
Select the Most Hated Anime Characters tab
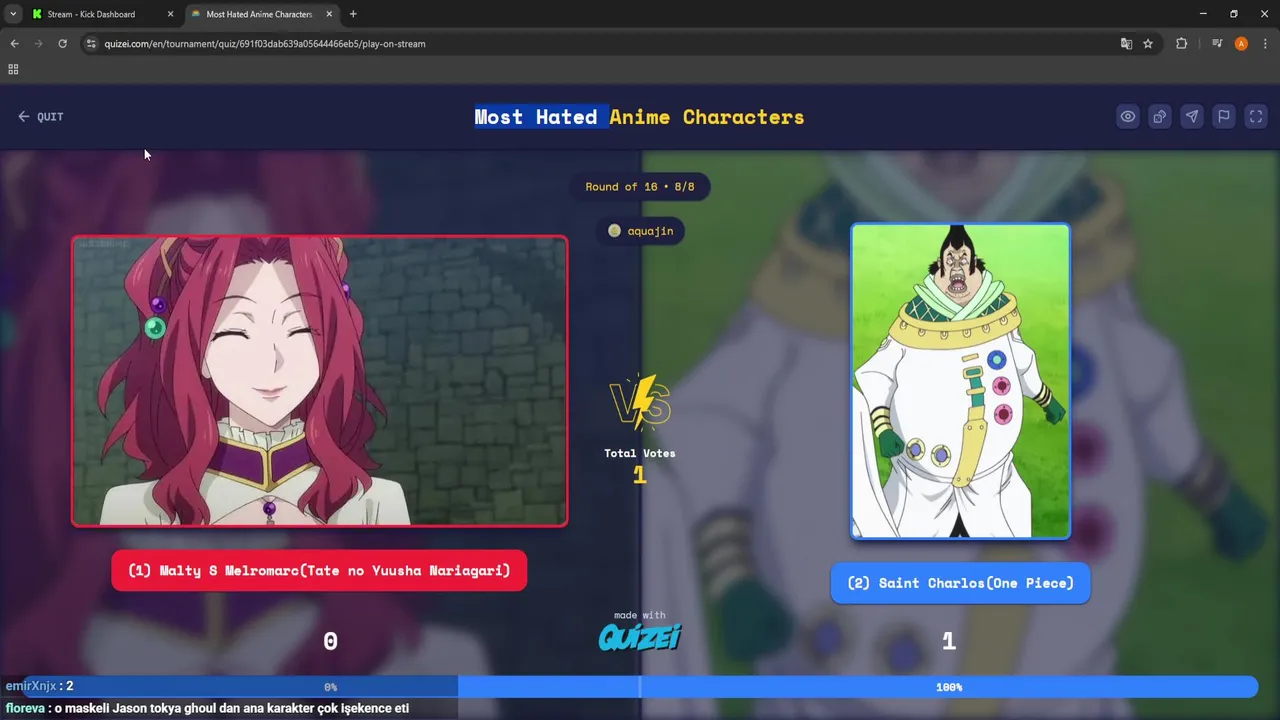pyautogui.click(x=259, y=14)
